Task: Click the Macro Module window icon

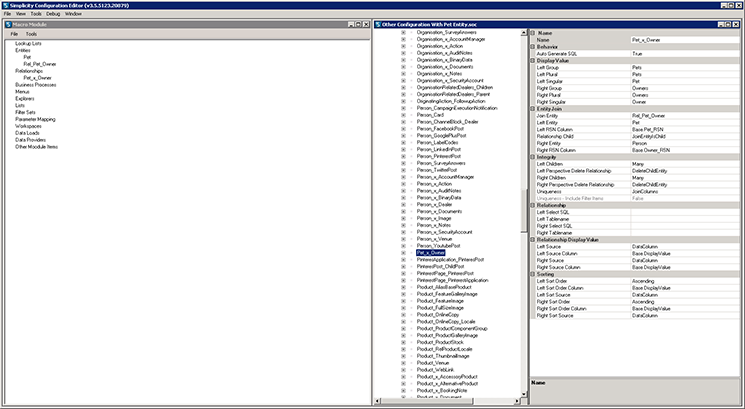Action: tap(8, 24)
